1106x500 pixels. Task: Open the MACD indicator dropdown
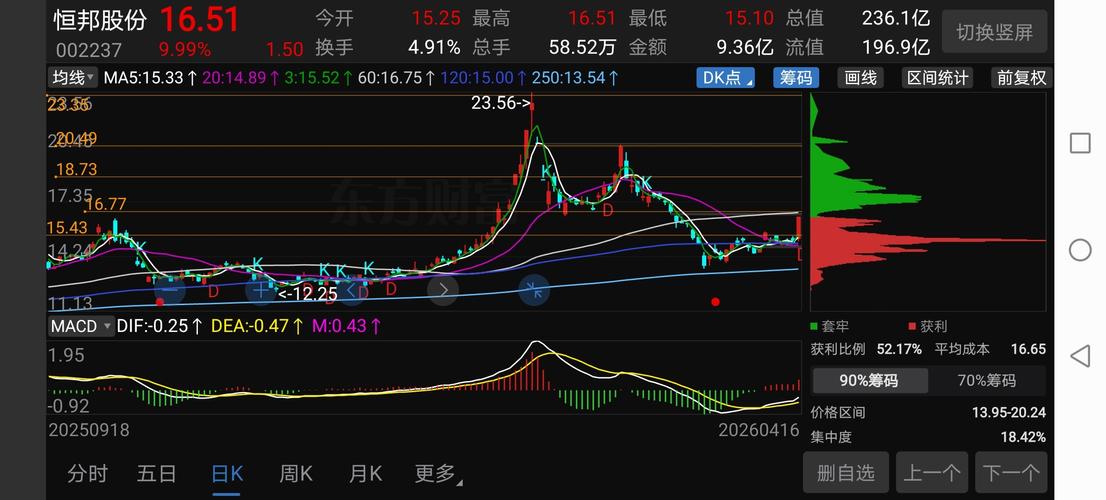80,326
